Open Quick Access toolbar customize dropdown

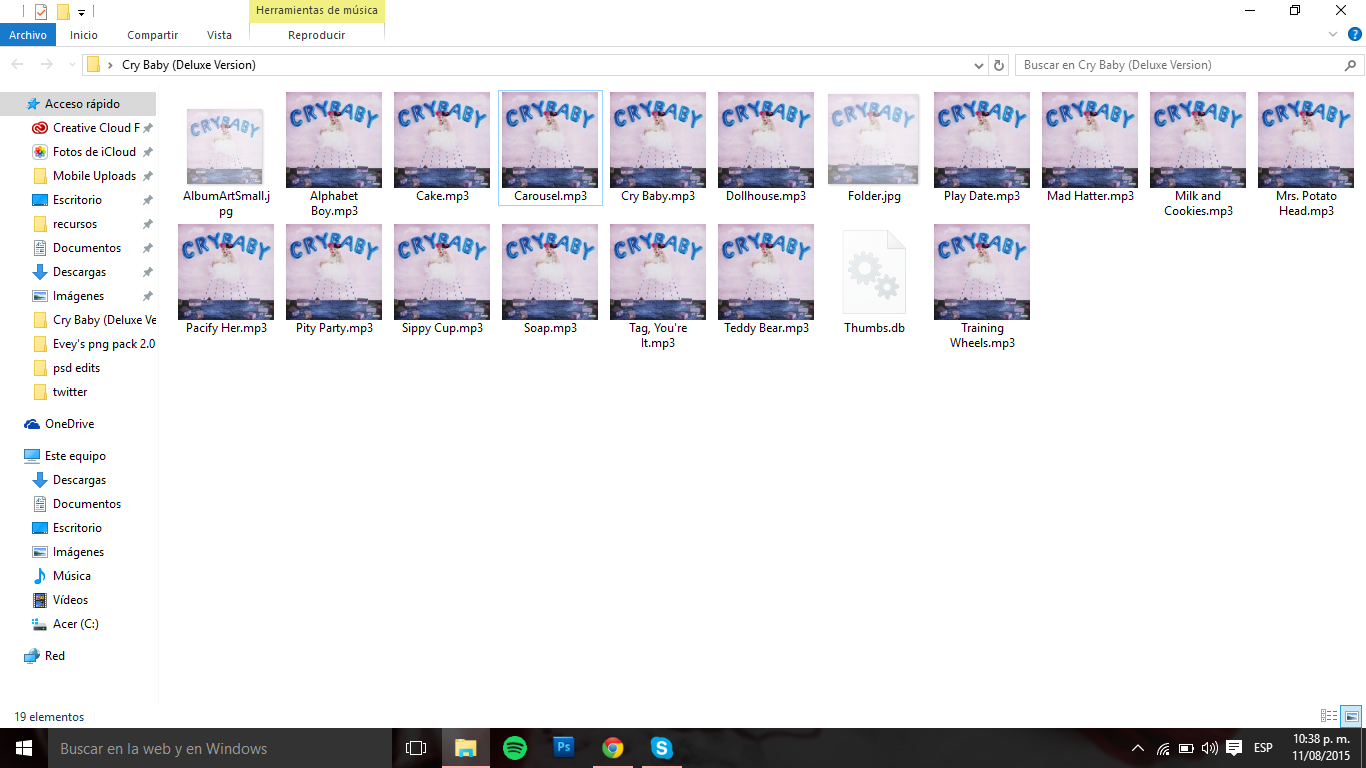(81, 12)
